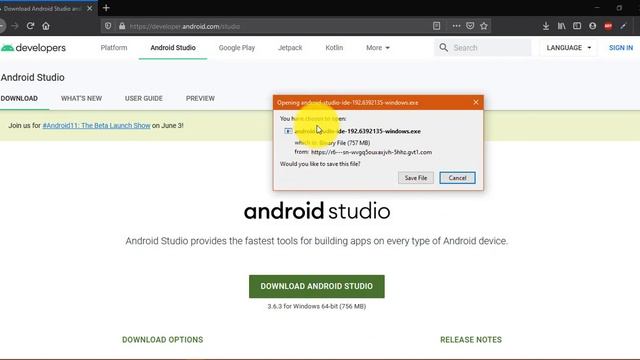Click the Android Studio page heading

click(x=33, y=77)
